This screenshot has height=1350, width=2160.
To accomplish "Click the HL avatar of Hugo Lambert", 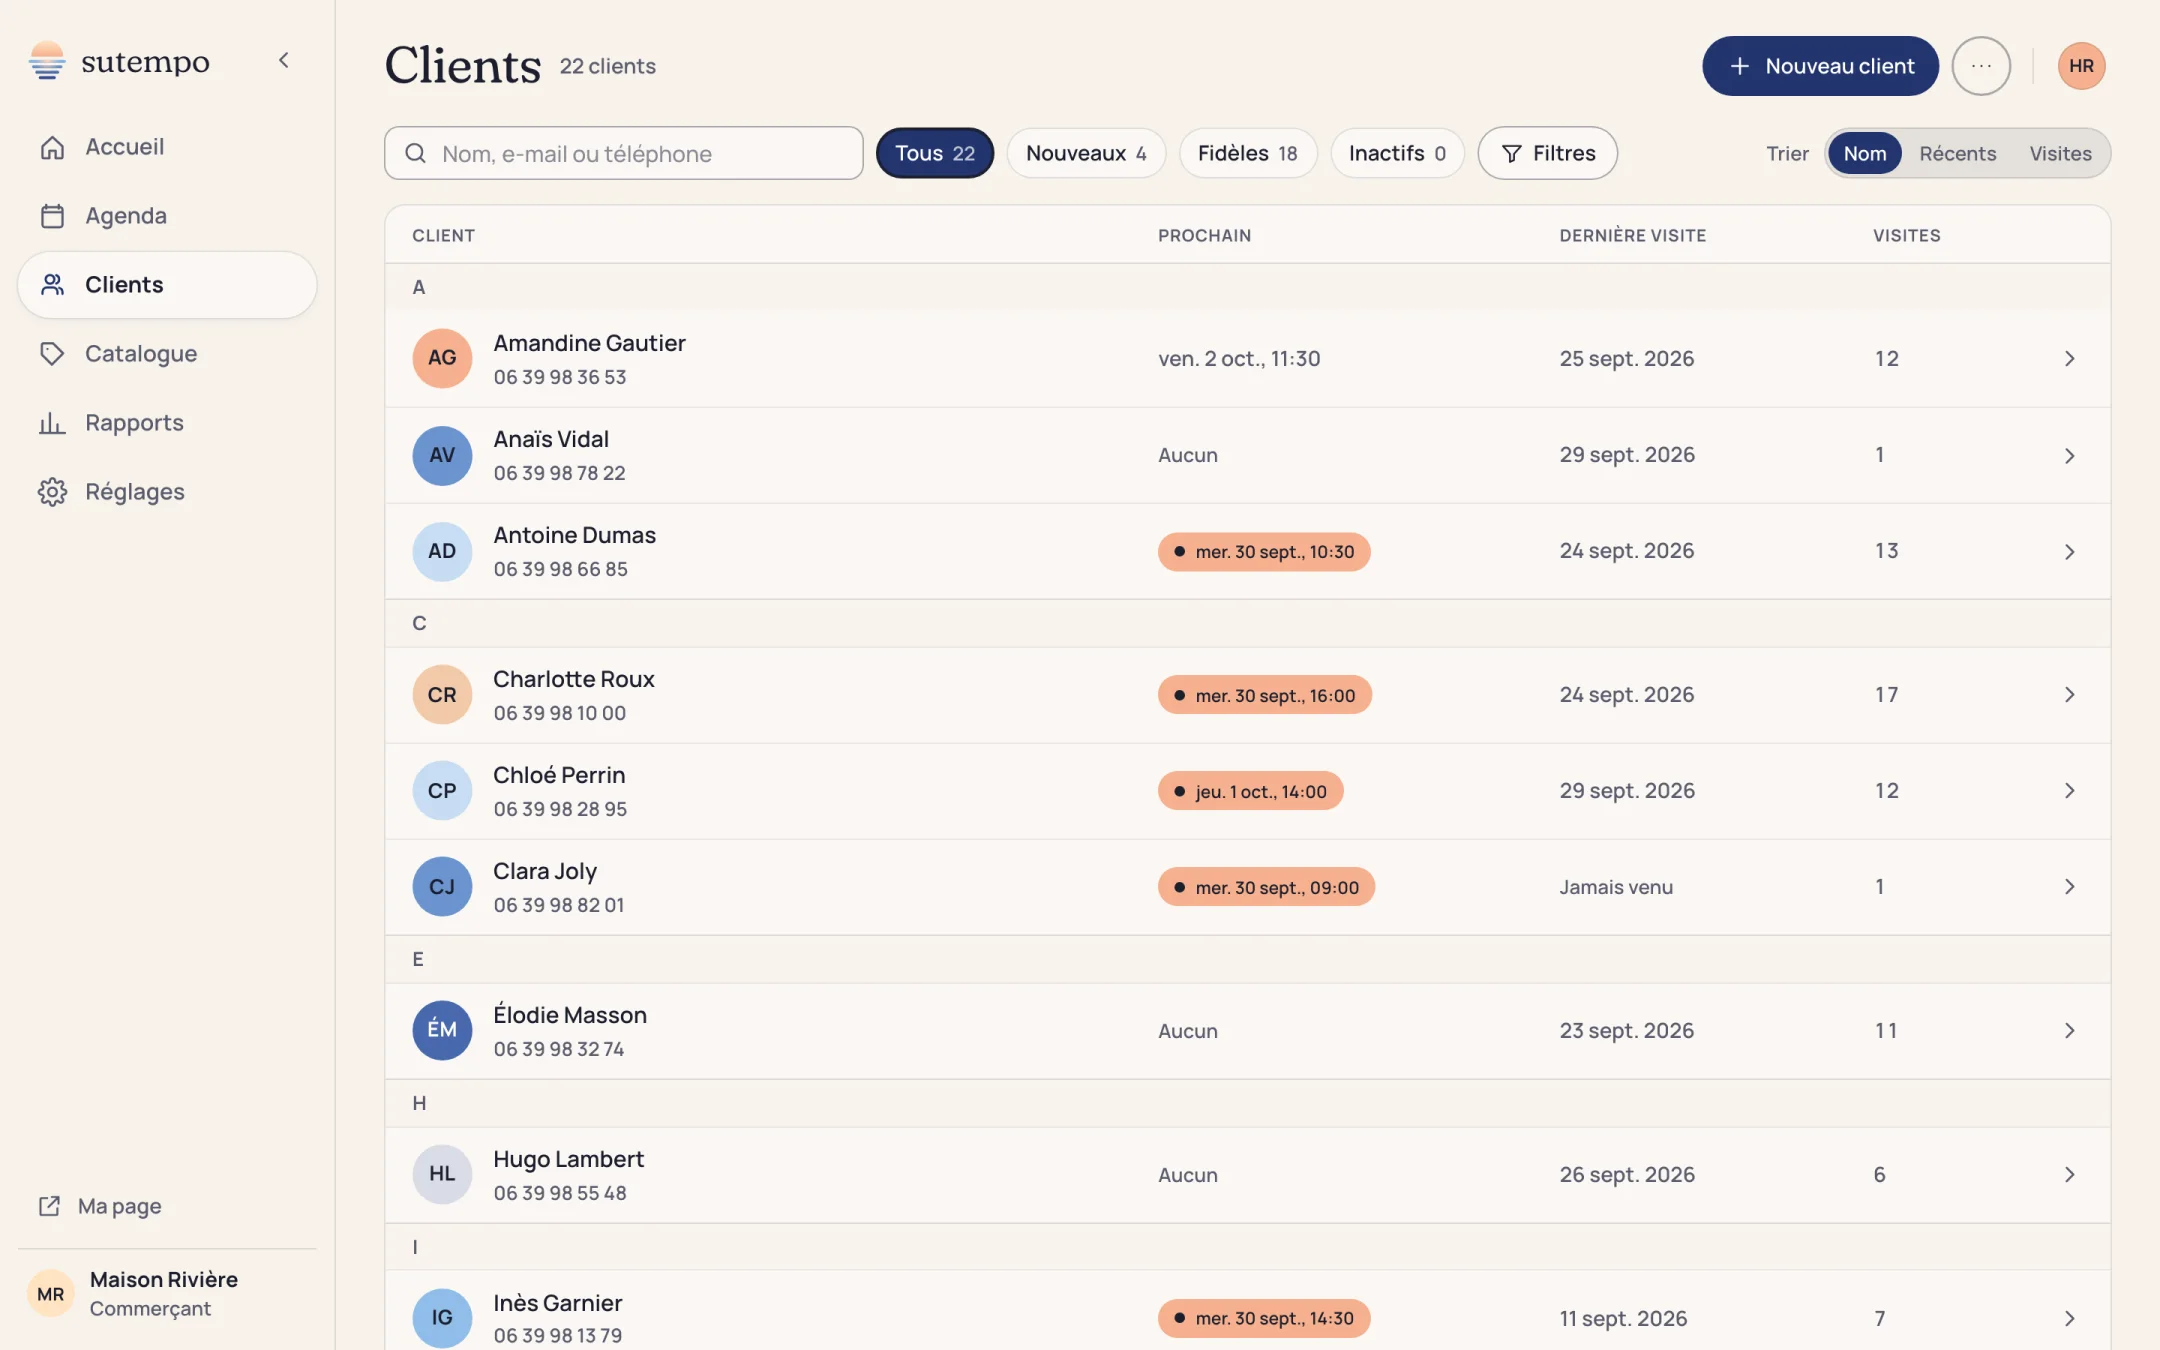I will [442, 1174].
